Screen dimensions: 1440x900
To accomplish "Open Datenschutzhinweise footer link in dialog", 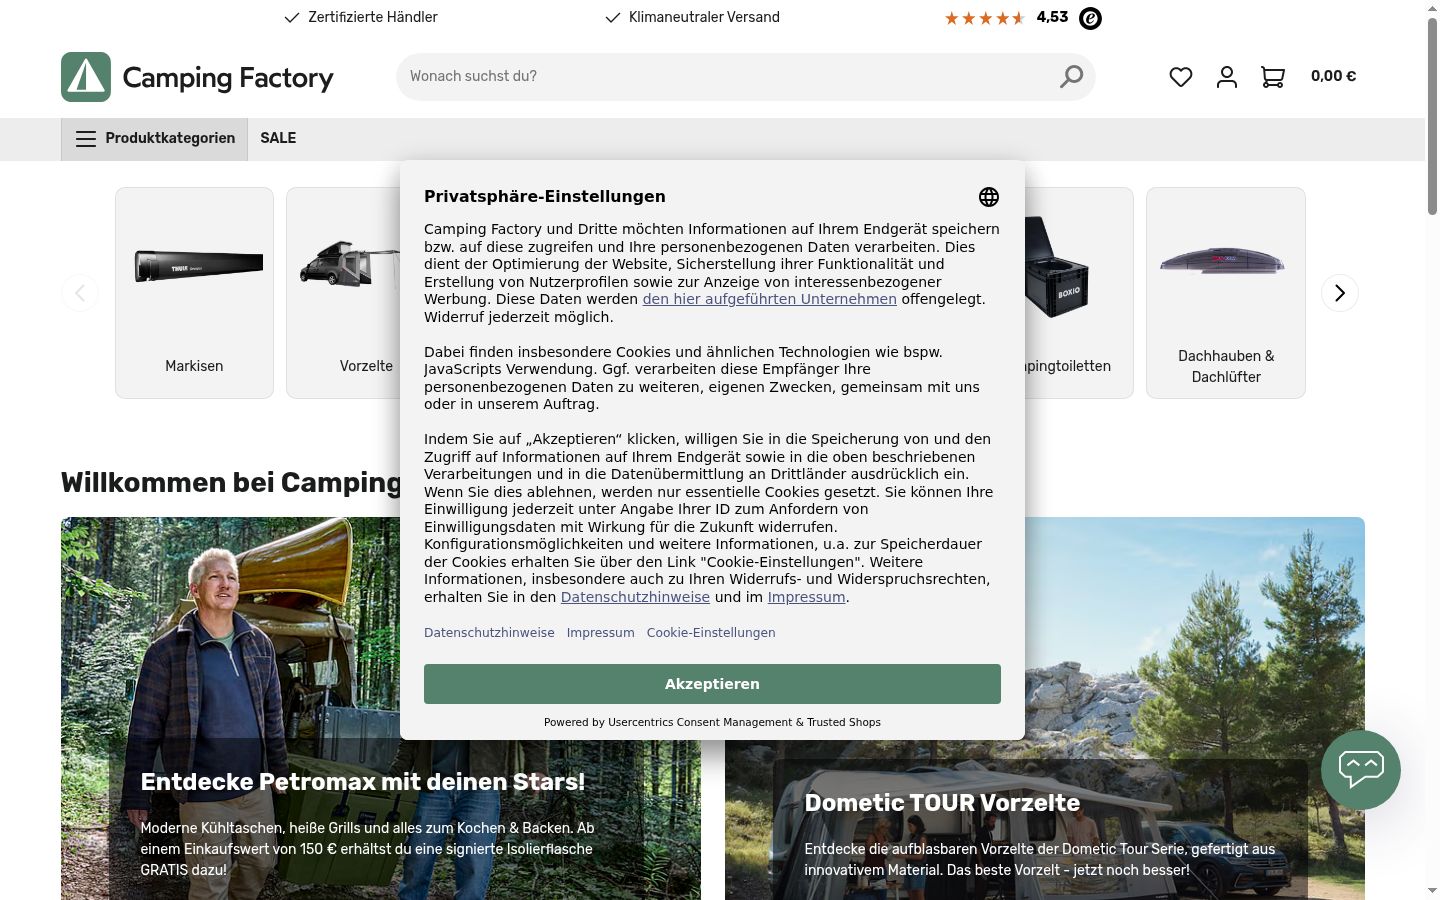I will (489, 633).
